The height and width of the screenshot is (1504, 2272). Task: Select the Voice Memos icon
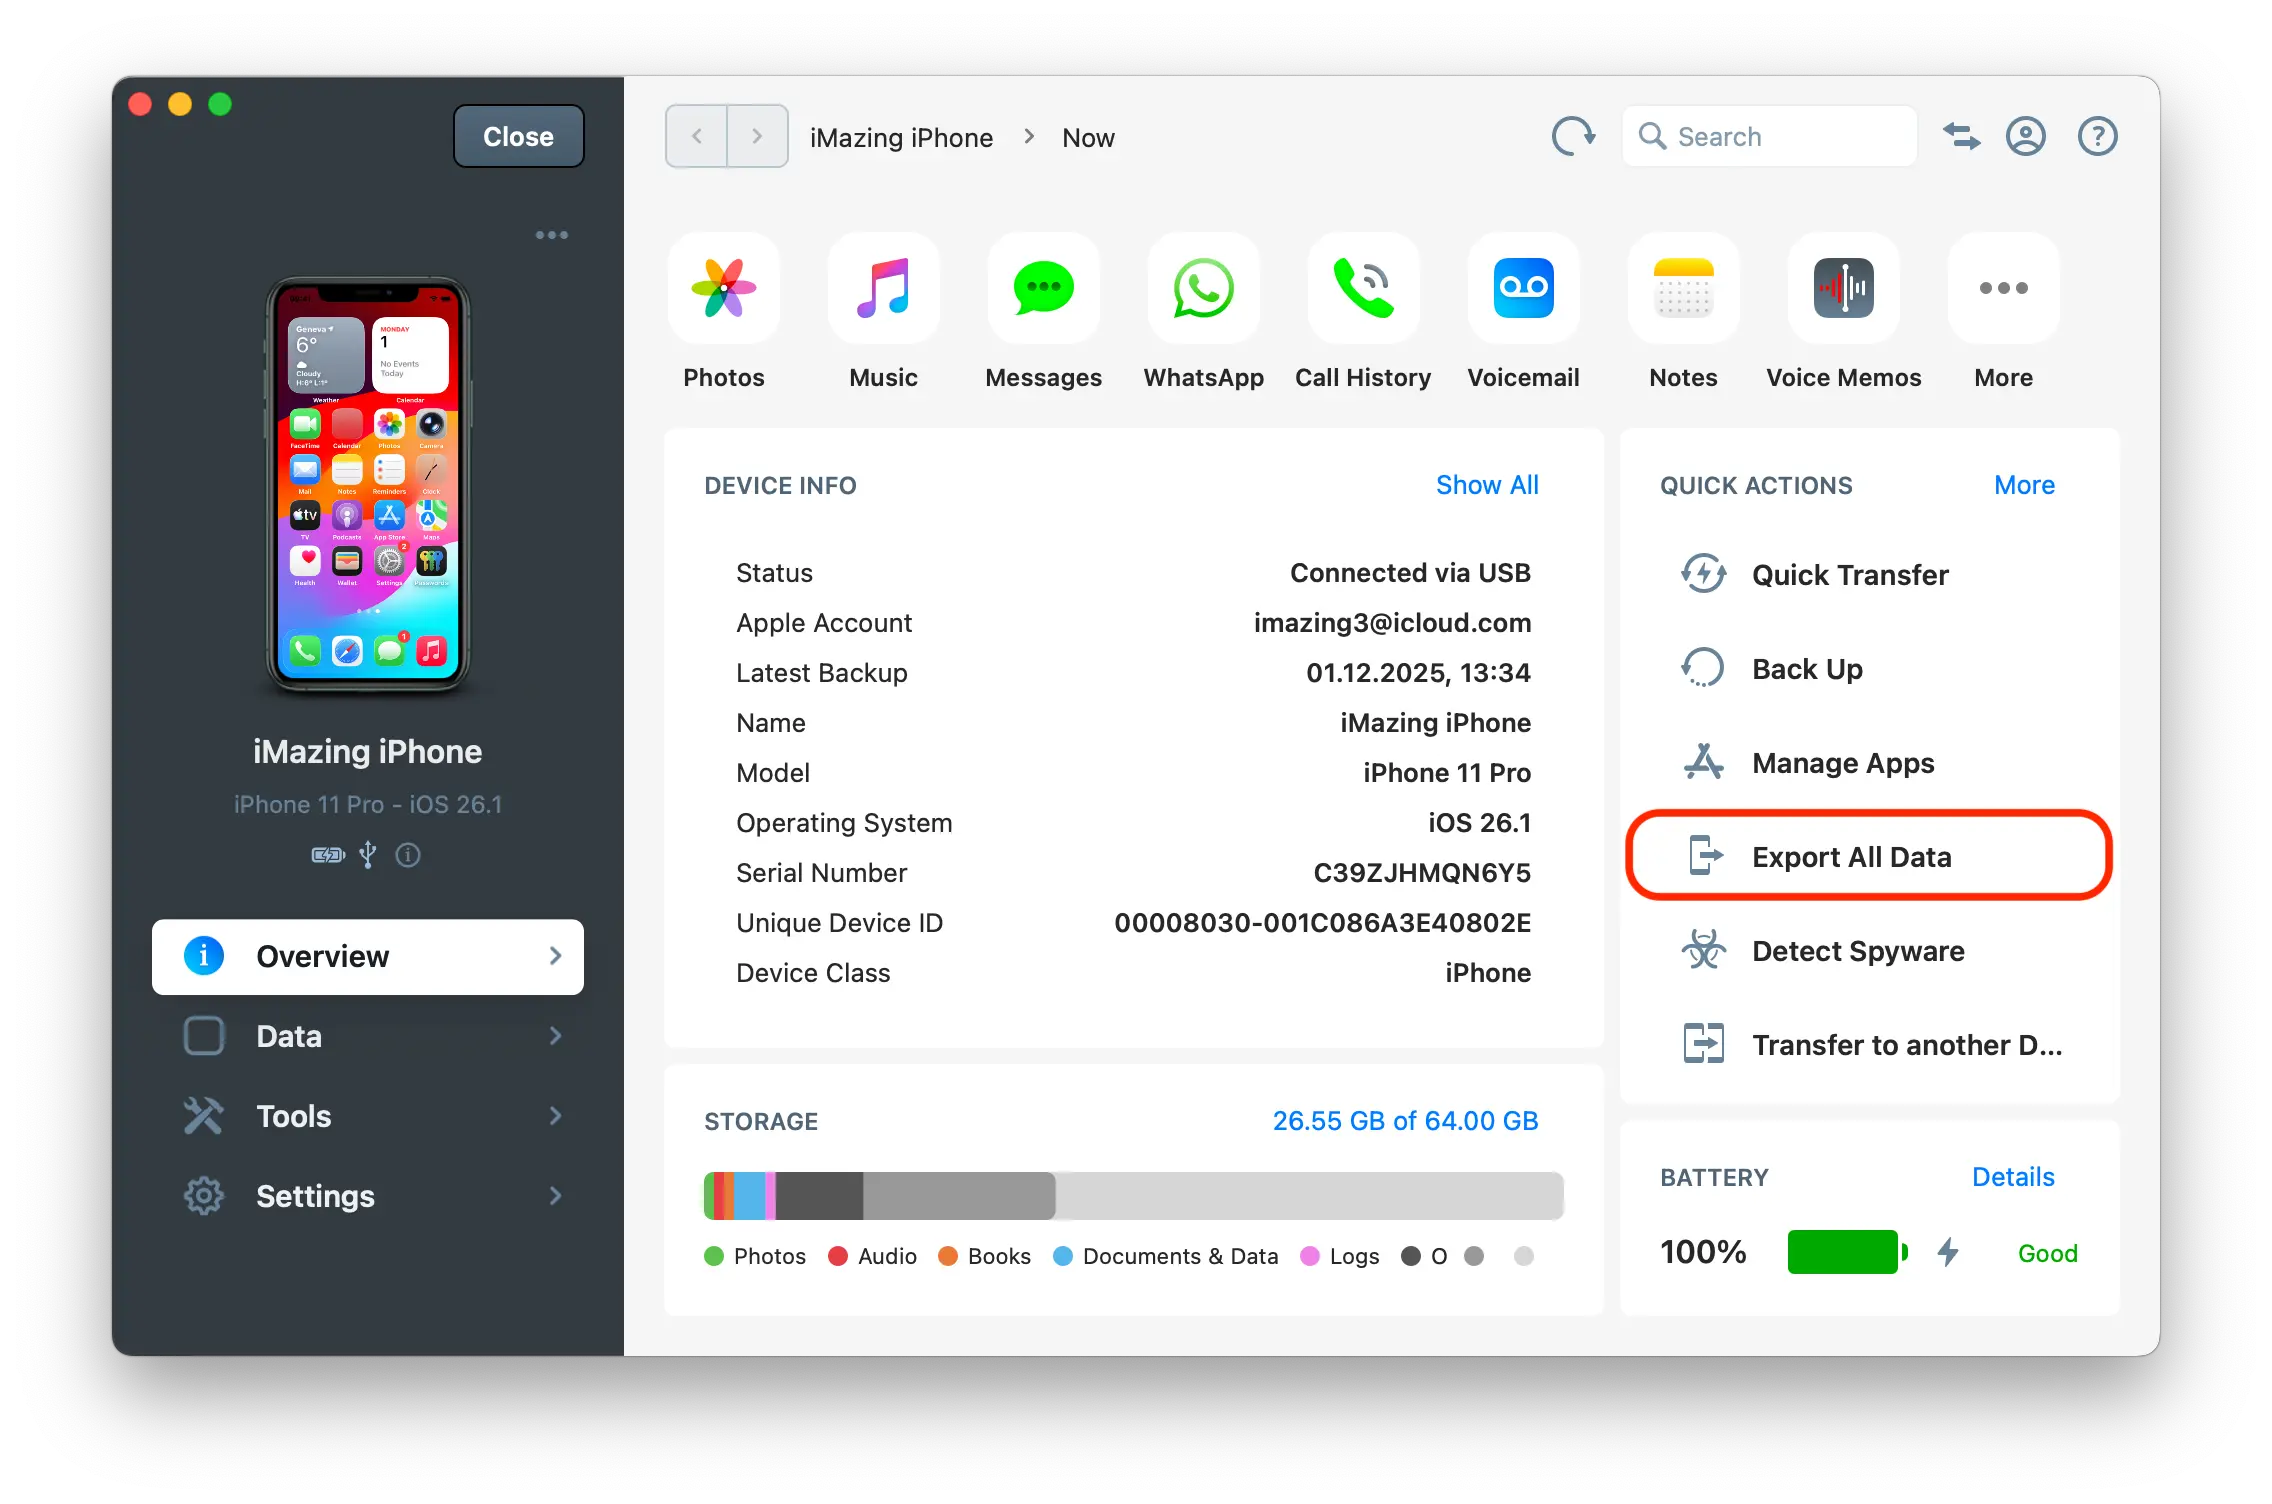(1843, 289)
